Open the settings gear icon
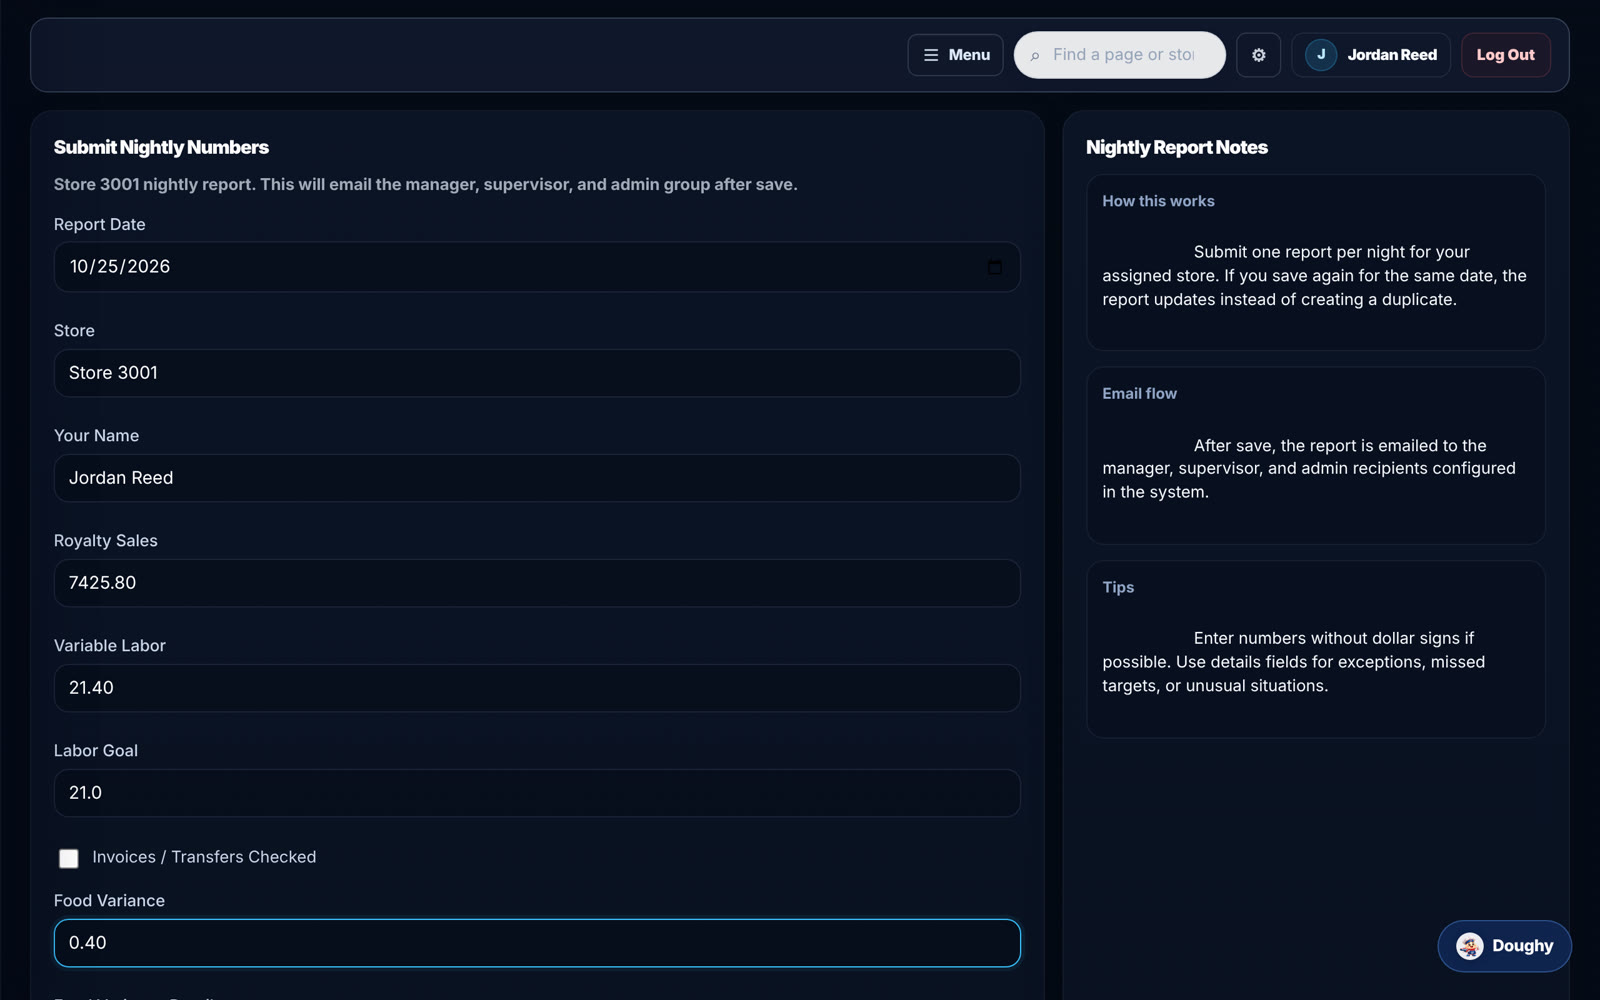1600x1000 pixels. (1258, 55)
